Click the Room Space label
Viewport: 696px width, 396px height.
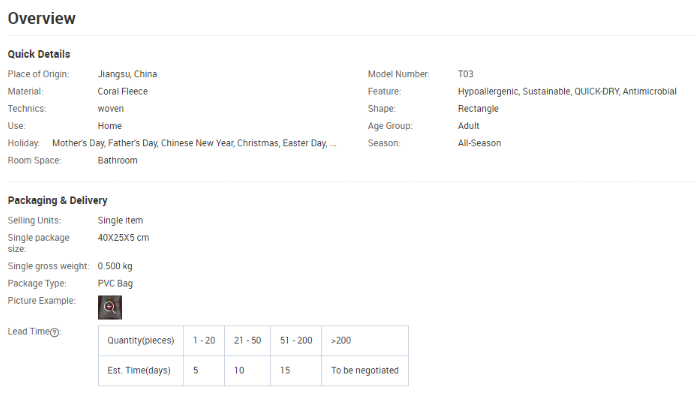[x=34, y=161]
